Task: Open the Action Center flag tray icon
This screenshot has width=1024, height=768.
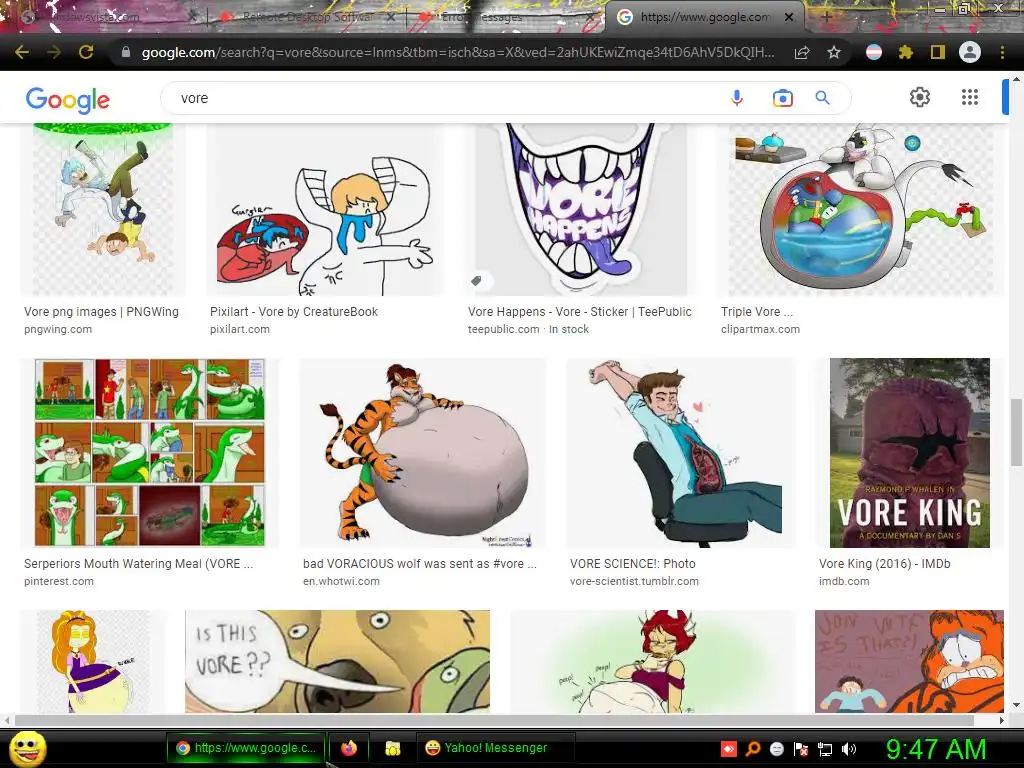Action: 801,749
